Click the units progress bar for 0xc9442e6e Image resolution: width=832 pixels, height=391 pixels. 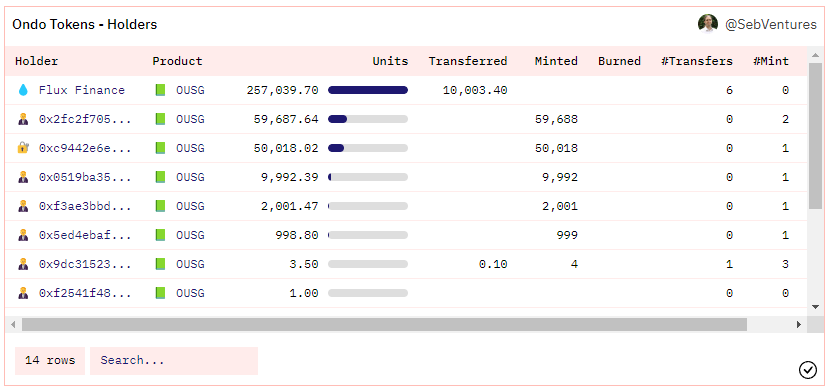(368, 148)
